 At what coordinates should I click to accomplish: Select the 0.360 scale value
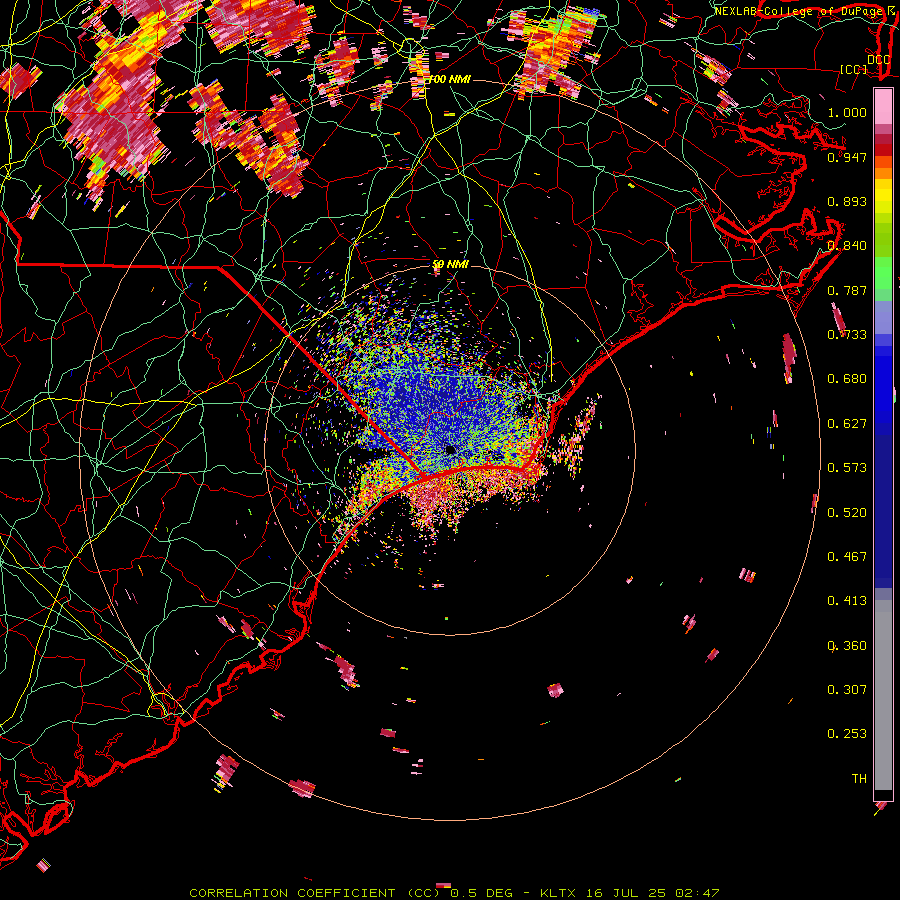pos(847,646)
